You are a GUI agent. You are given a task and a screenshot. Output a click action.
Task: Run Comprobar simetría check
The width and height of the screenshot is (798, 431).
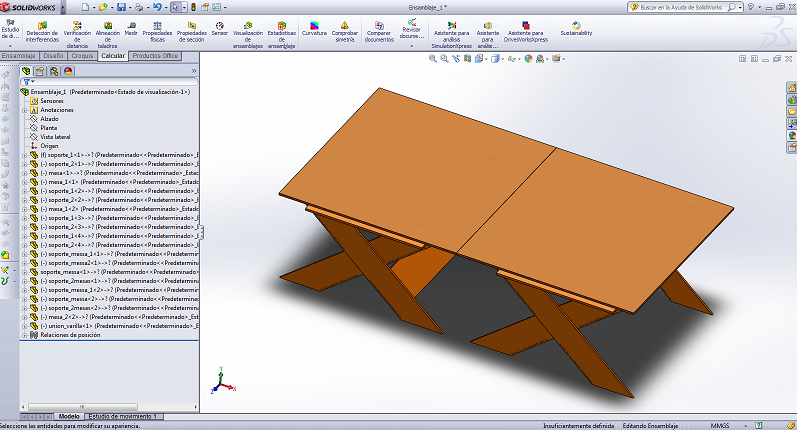click(x=345, y=32)
